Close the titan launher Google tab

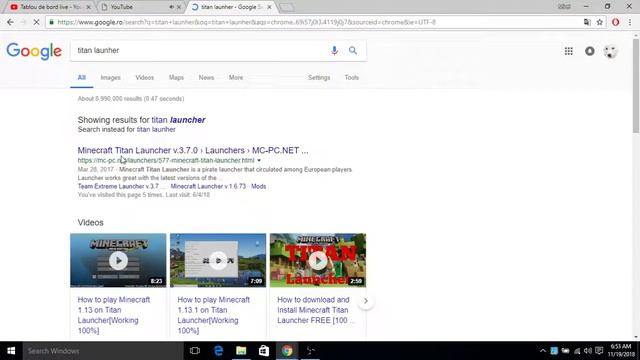tap(269, 7)
